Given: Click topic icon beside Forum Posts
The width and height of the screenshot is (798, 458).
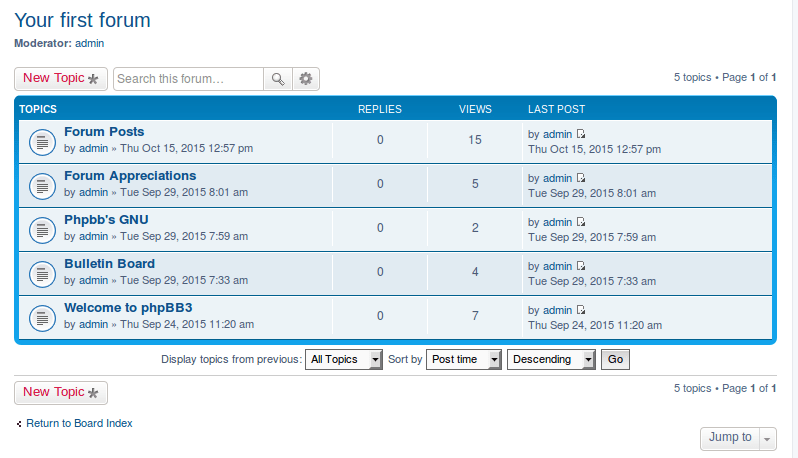Looking at the screenshot, I should 41,142.
